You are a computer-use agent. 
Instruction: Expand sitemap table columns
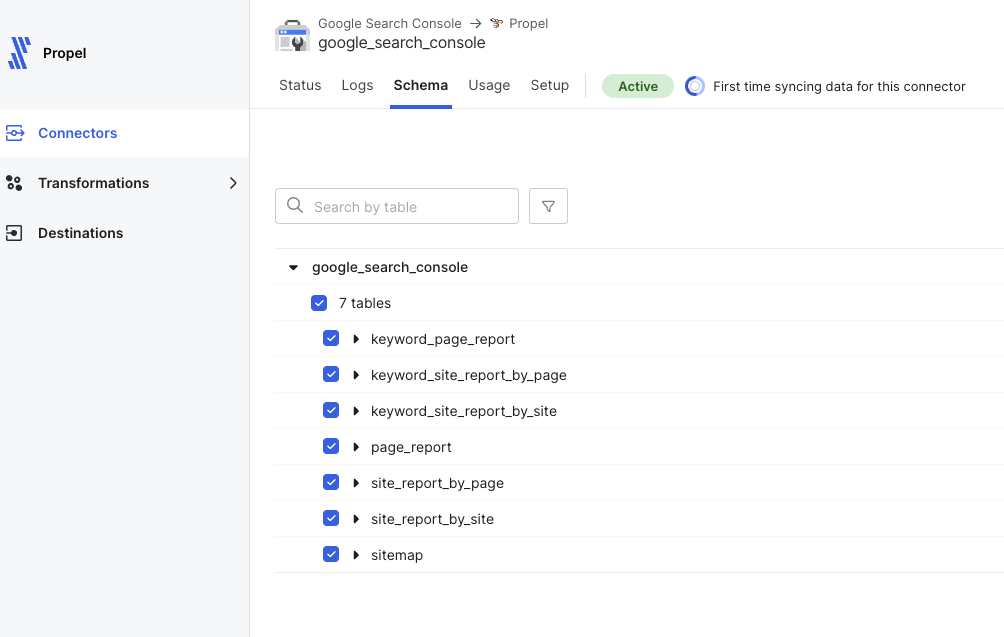click(356, 554)
